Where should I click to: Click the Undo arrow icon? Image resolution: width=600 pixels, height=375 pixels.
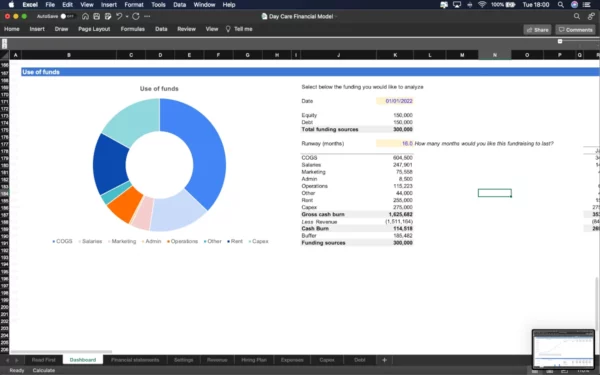click(x=119, y=16)
